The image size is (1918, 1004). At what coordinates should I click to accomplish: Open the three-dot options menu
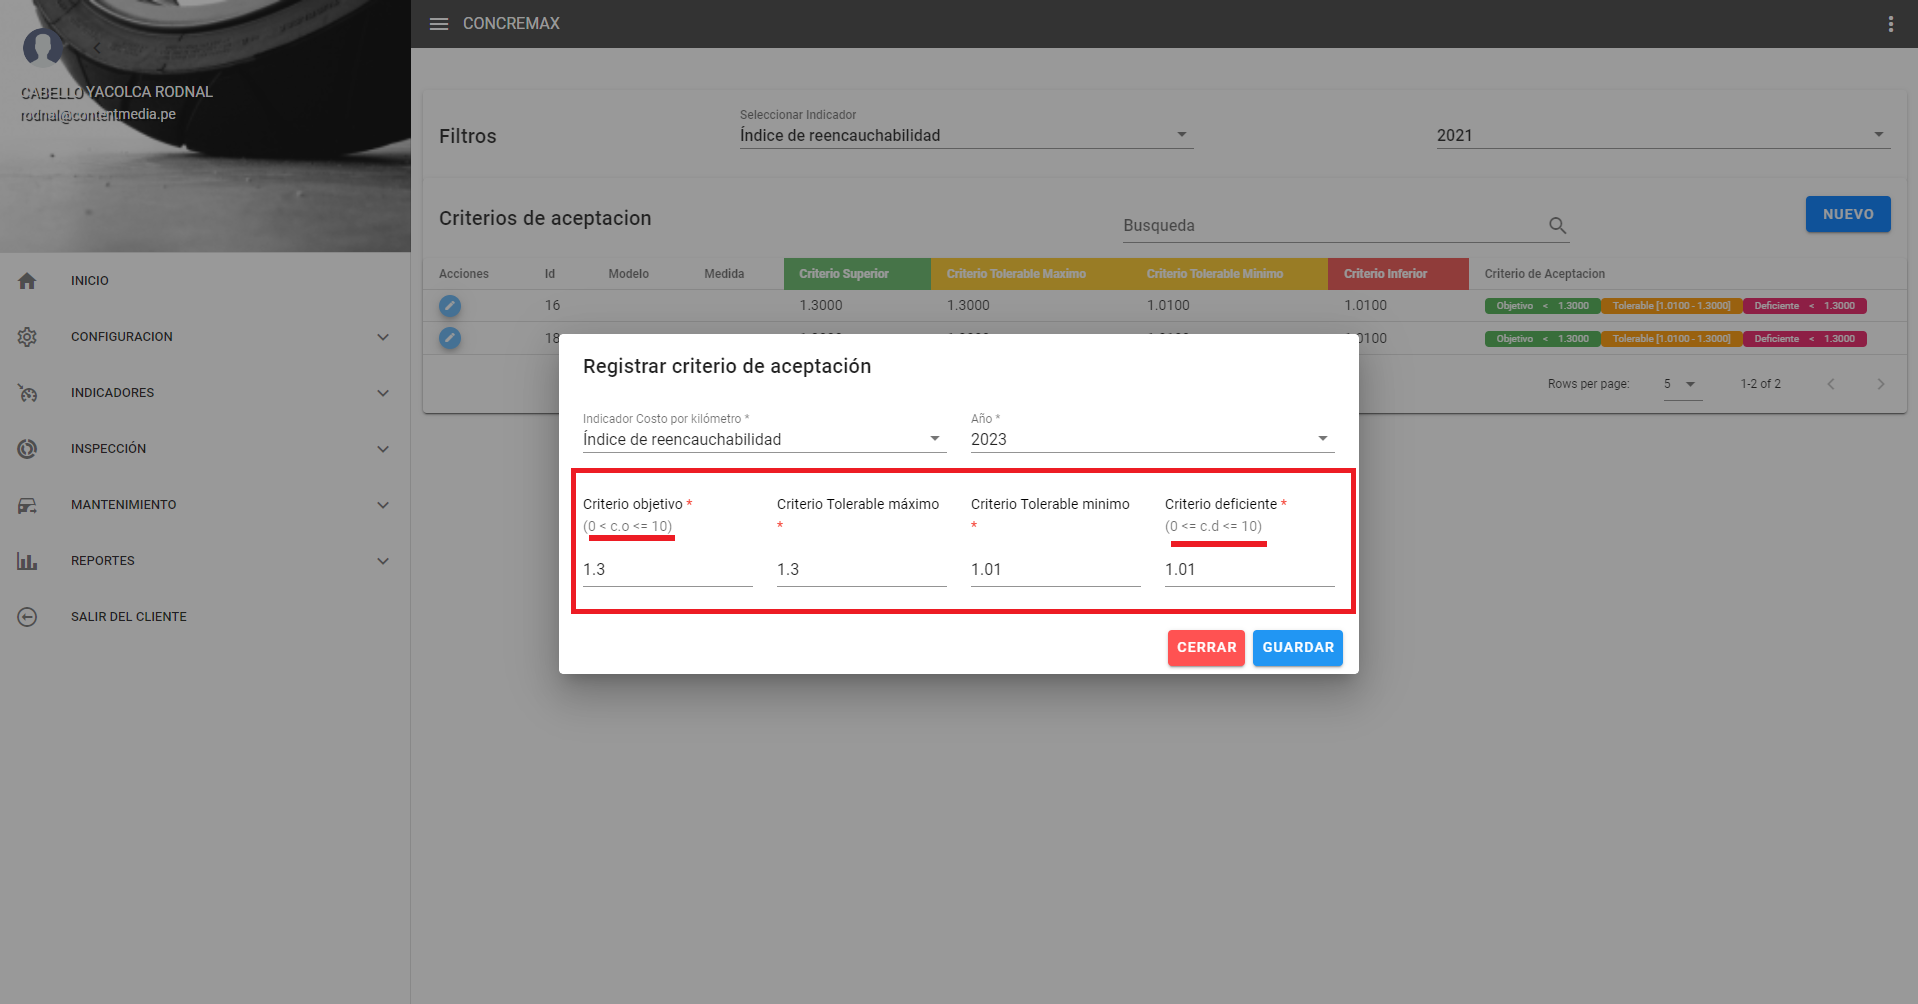point(1890,24)
